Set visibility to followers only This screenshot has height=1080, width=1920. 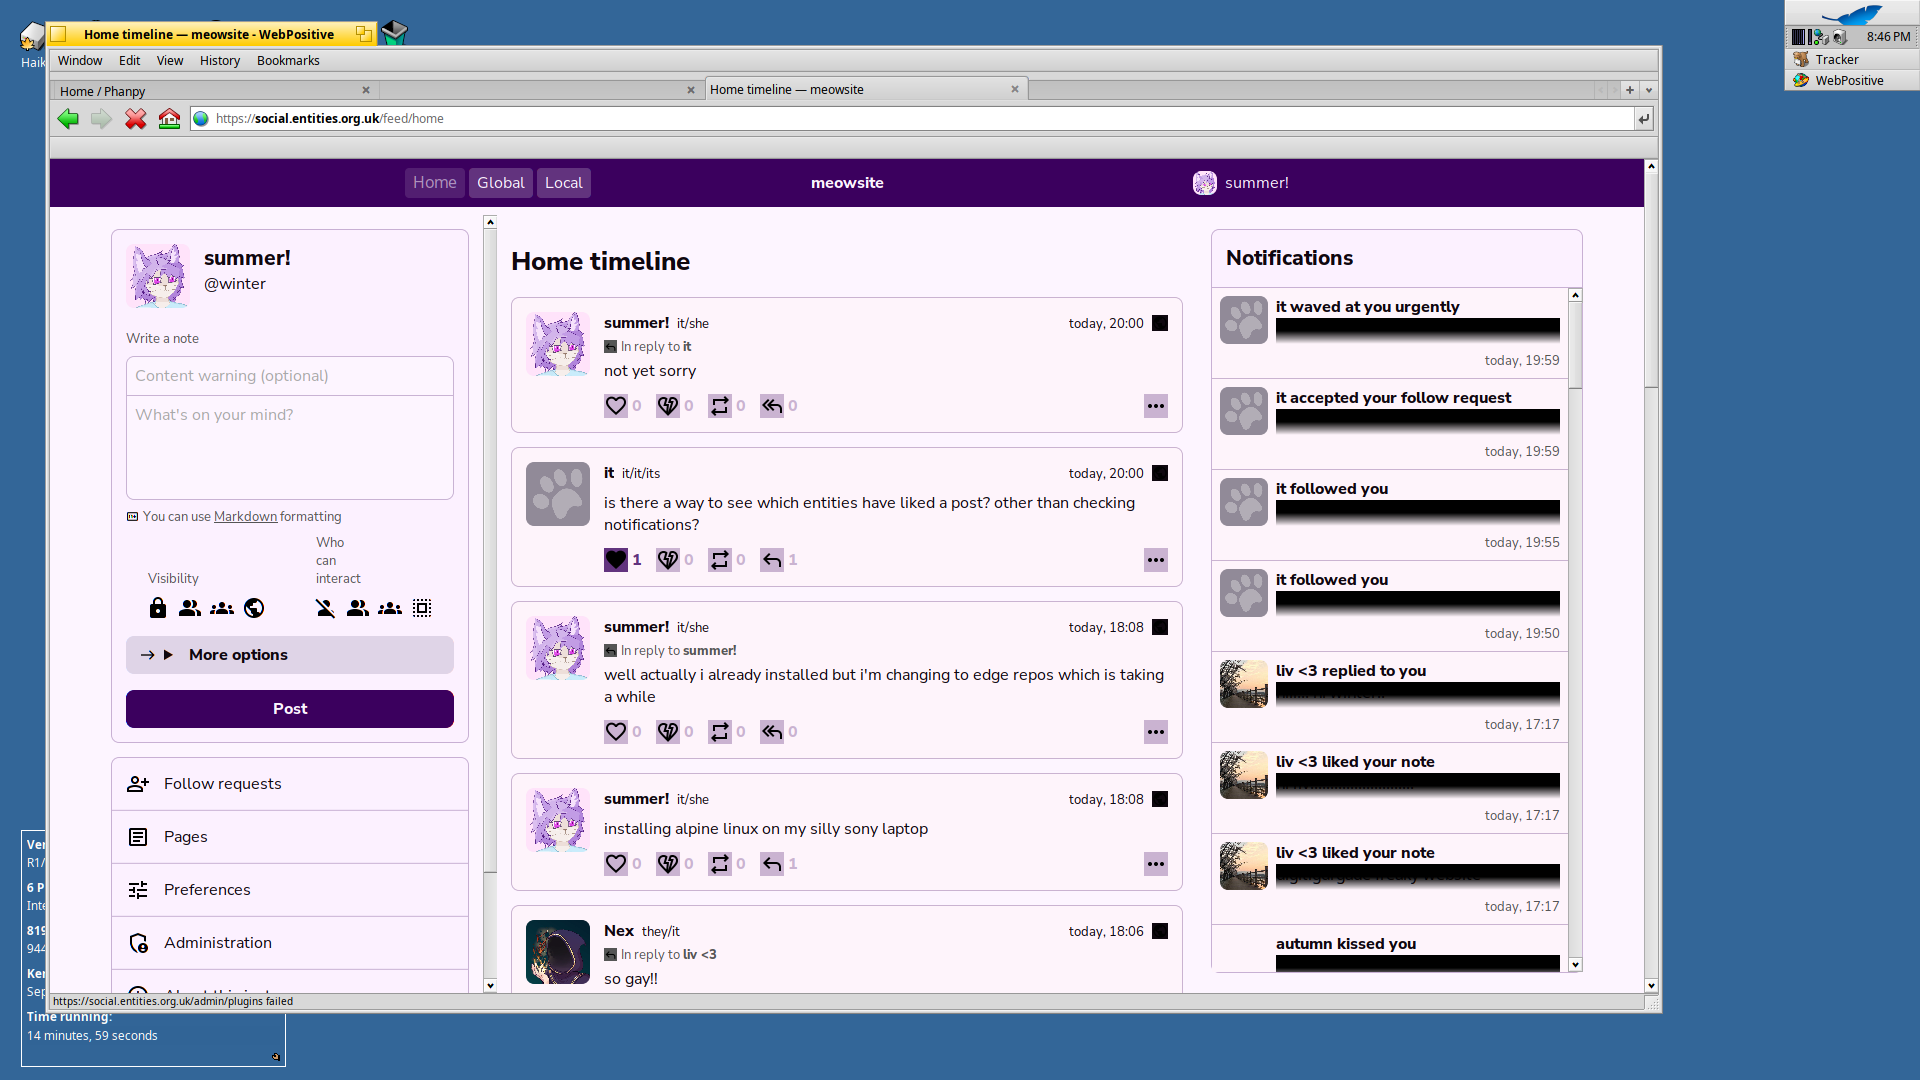190,608
